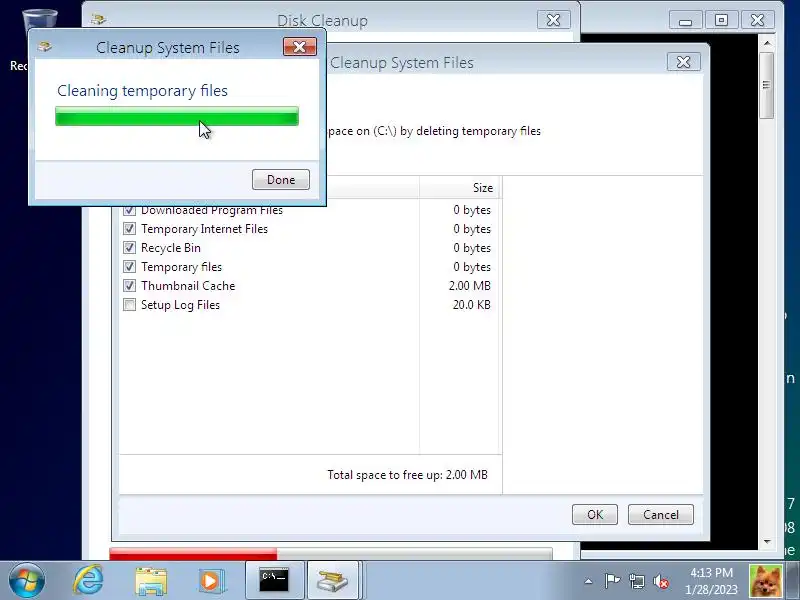Image resolution: width=800 pixels, height=600 pixels.
Task: Maximize the background console window
Action: click(x=721, y=20)
